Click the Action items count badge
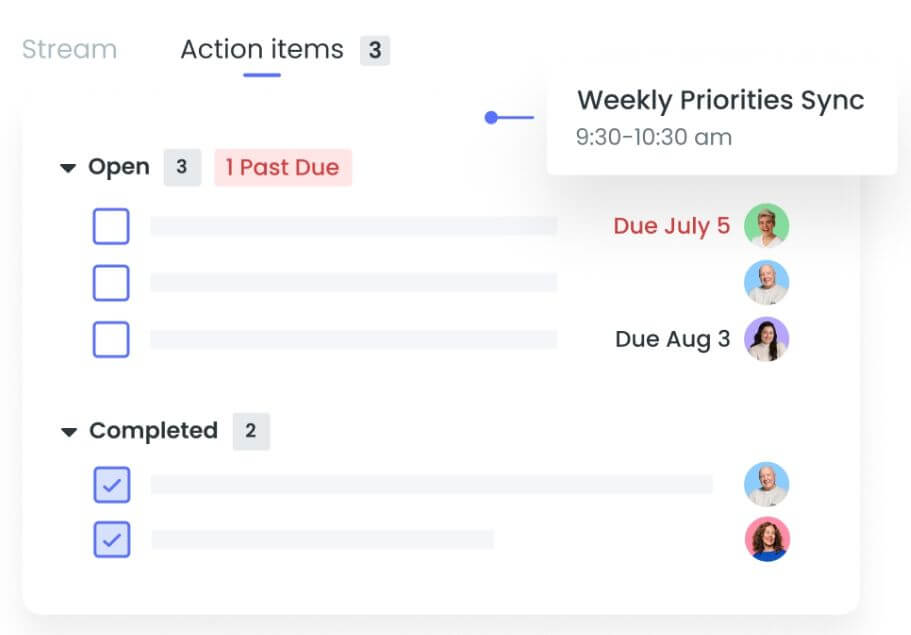Image resolution: width=911 pixels, height=635 pixels. tap(375, 50)
